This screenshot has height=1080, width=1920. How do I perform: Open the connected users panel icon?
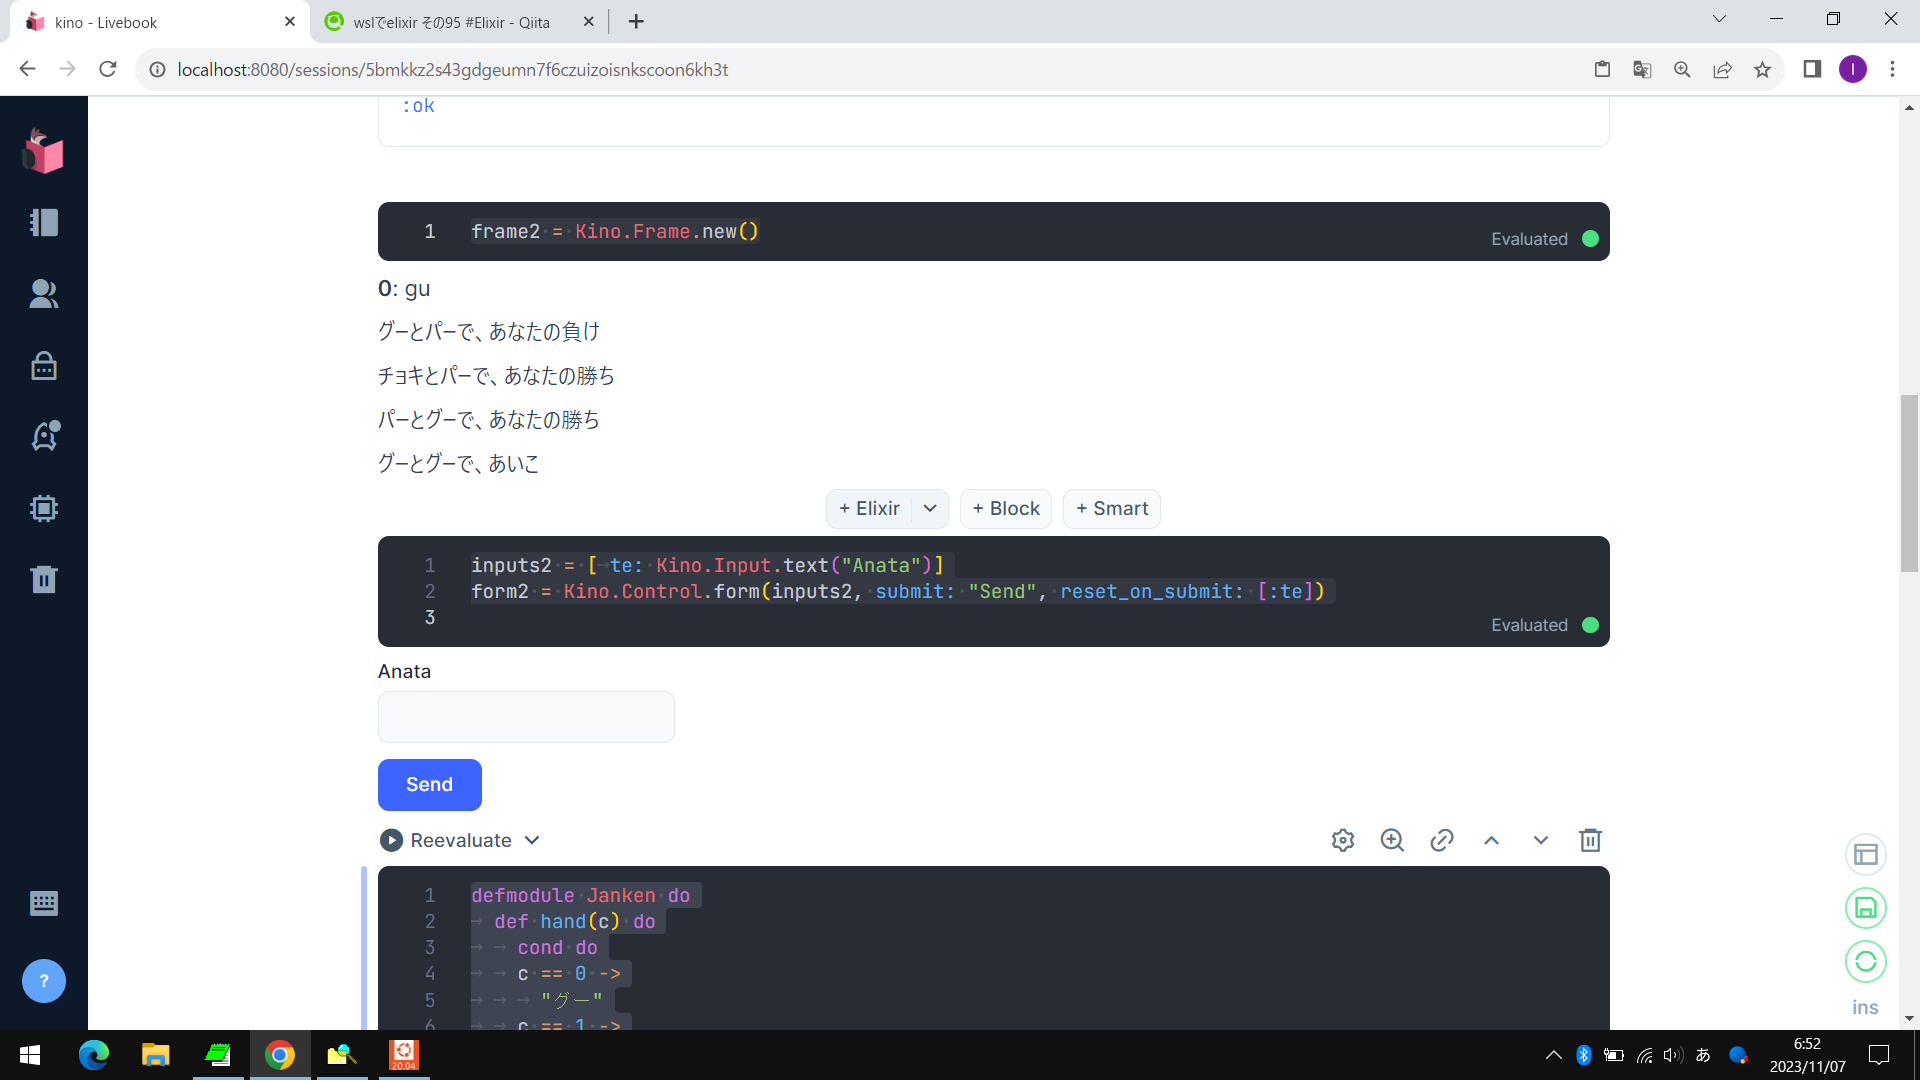pyautogui.click(x=44, y=293)
